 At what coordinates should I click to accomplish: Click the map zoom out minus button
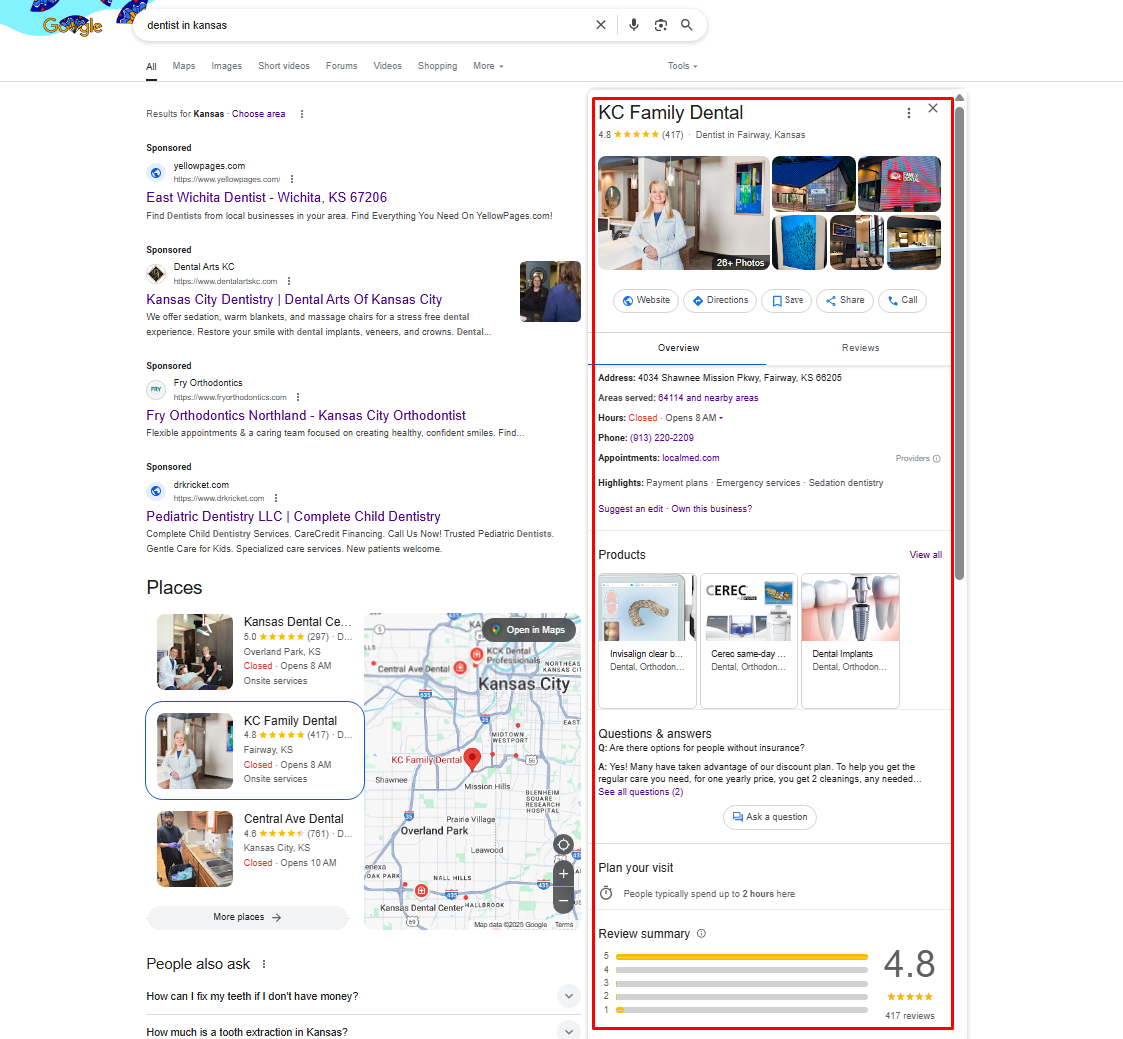563,901
